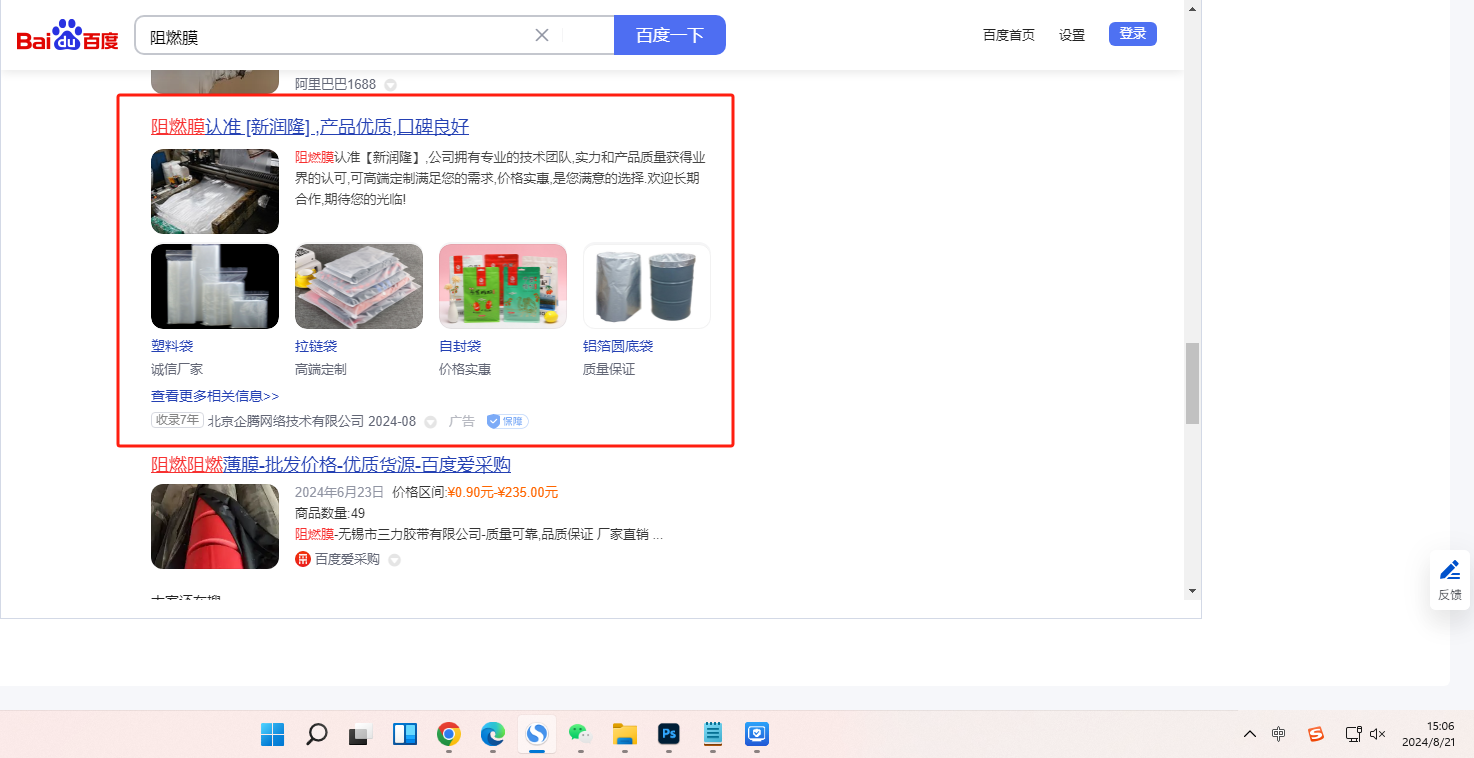Click the price range ¥0.90元-¥235.00元
Image resolution: width=1474 pixels, height=758 pixels.
(x=502, y=492)
